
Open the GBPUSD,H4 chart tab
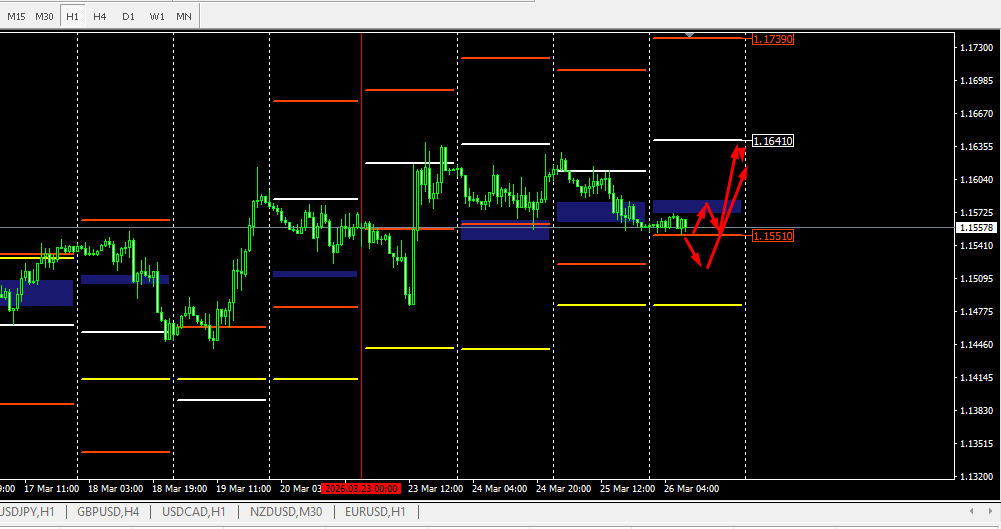[x=108, y=512]
